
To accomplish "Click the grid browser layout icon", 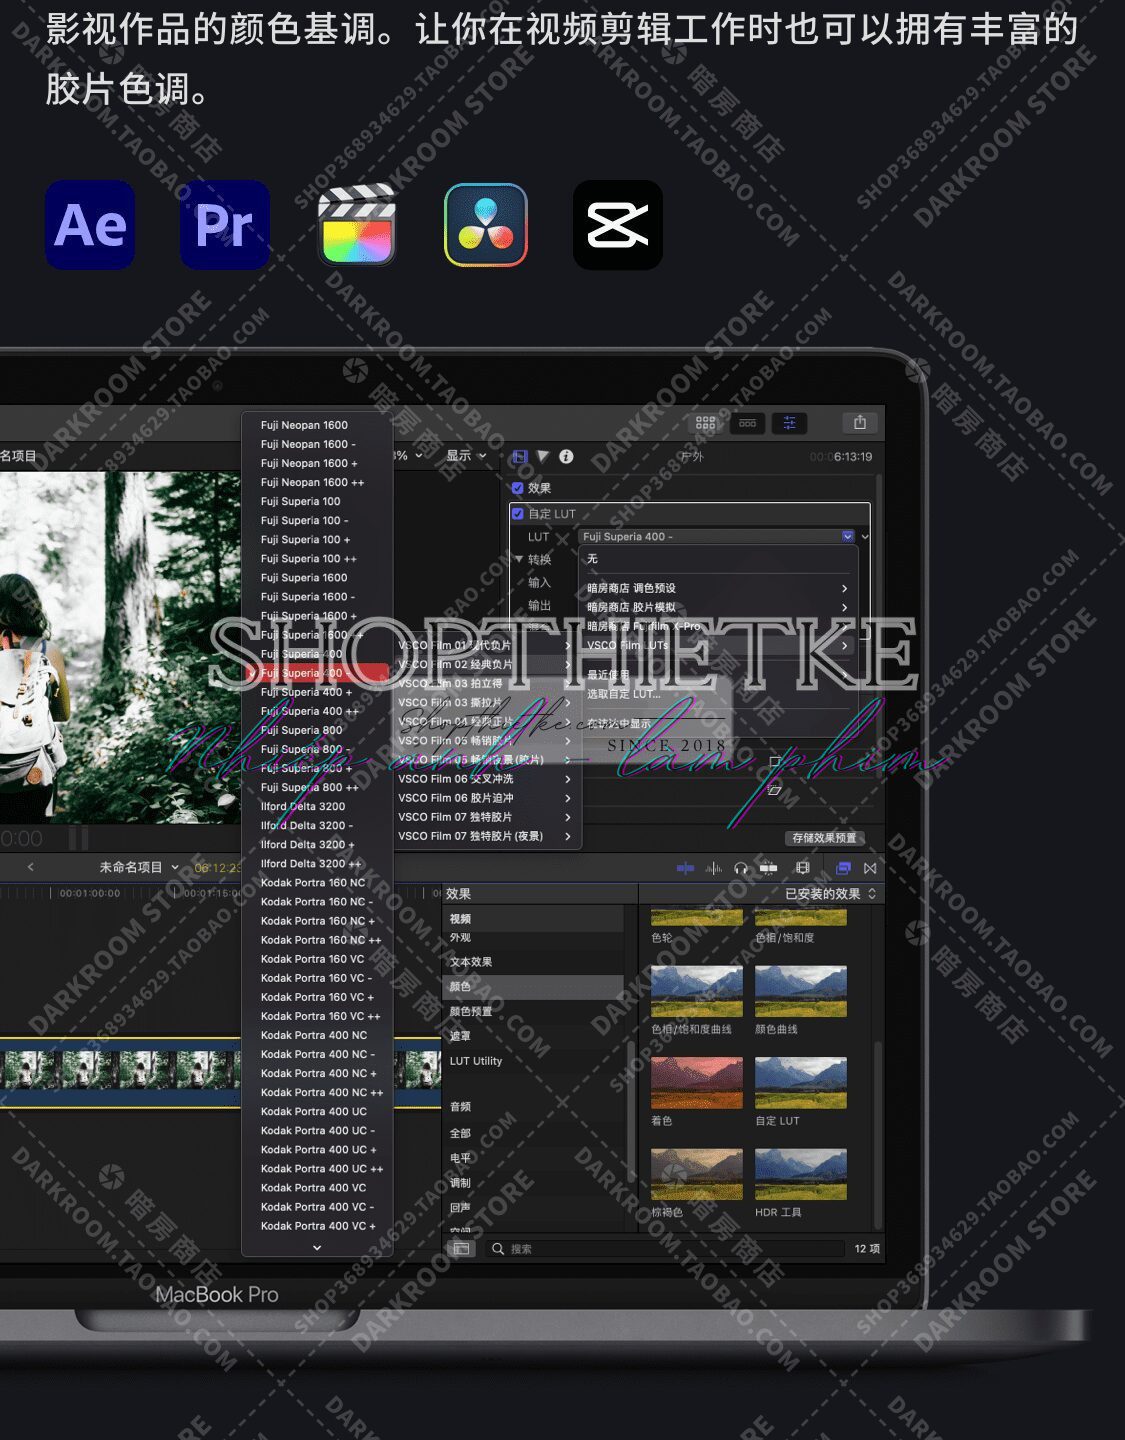I will point(705,423).
